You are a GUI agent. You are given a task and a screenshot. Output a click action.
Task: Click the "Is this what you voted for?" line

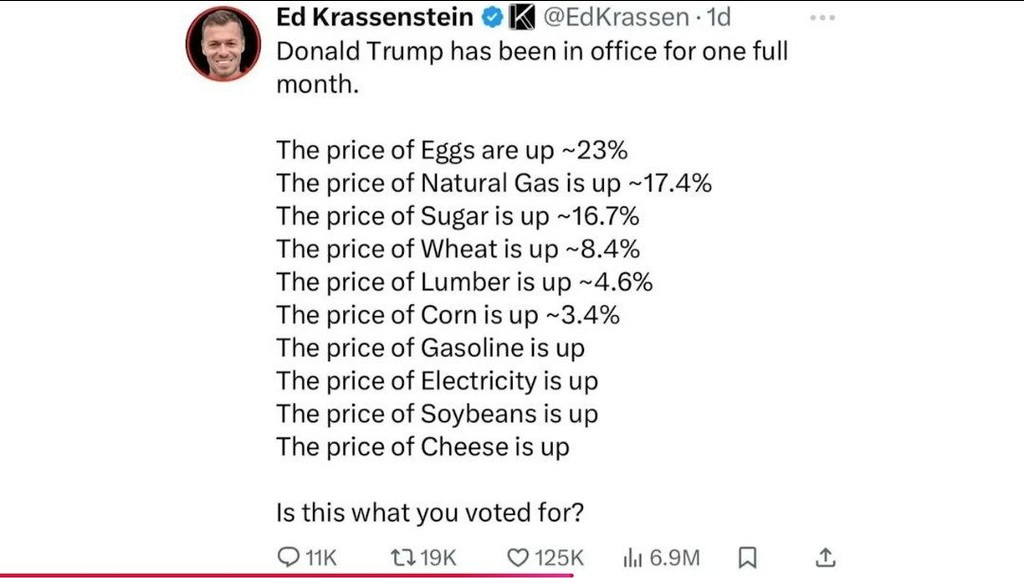tap(430, 512)
